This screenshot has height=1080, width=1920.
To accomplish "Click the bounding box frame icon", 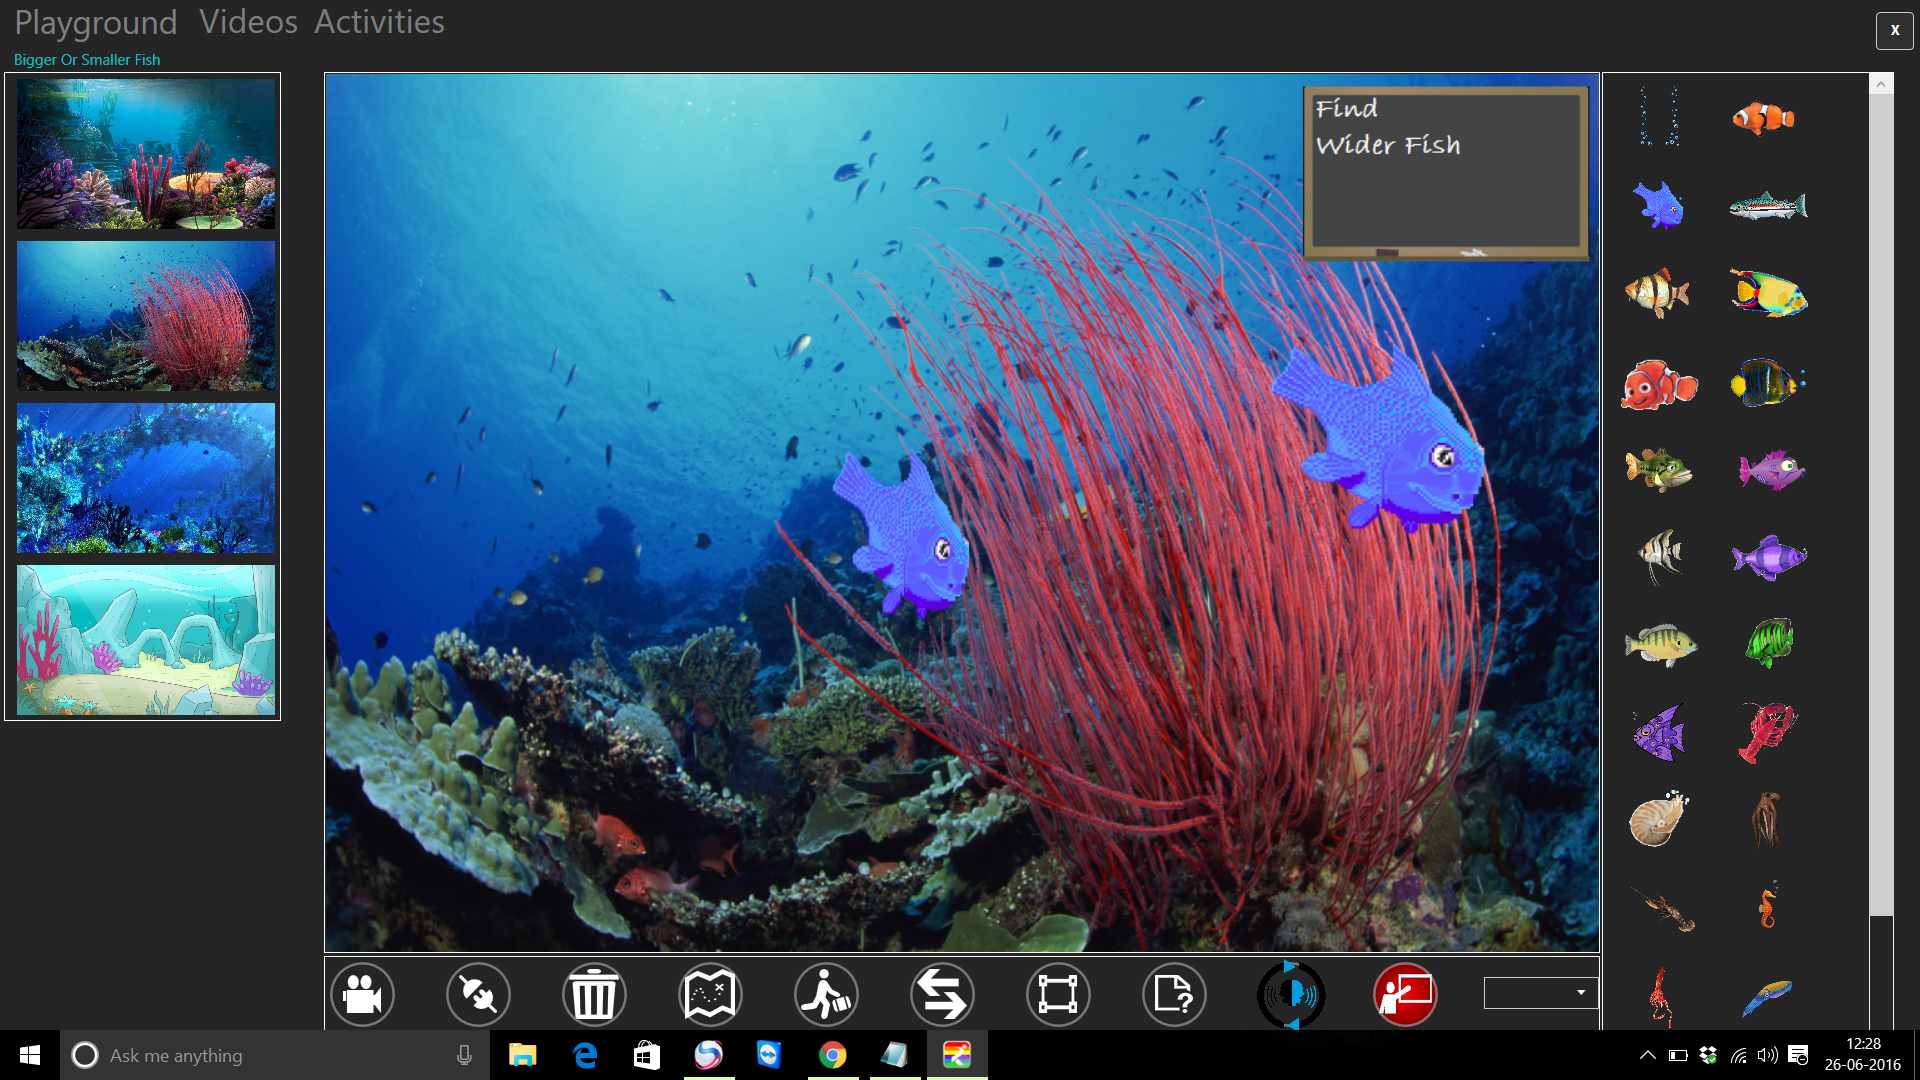I will click(1058, 994).
